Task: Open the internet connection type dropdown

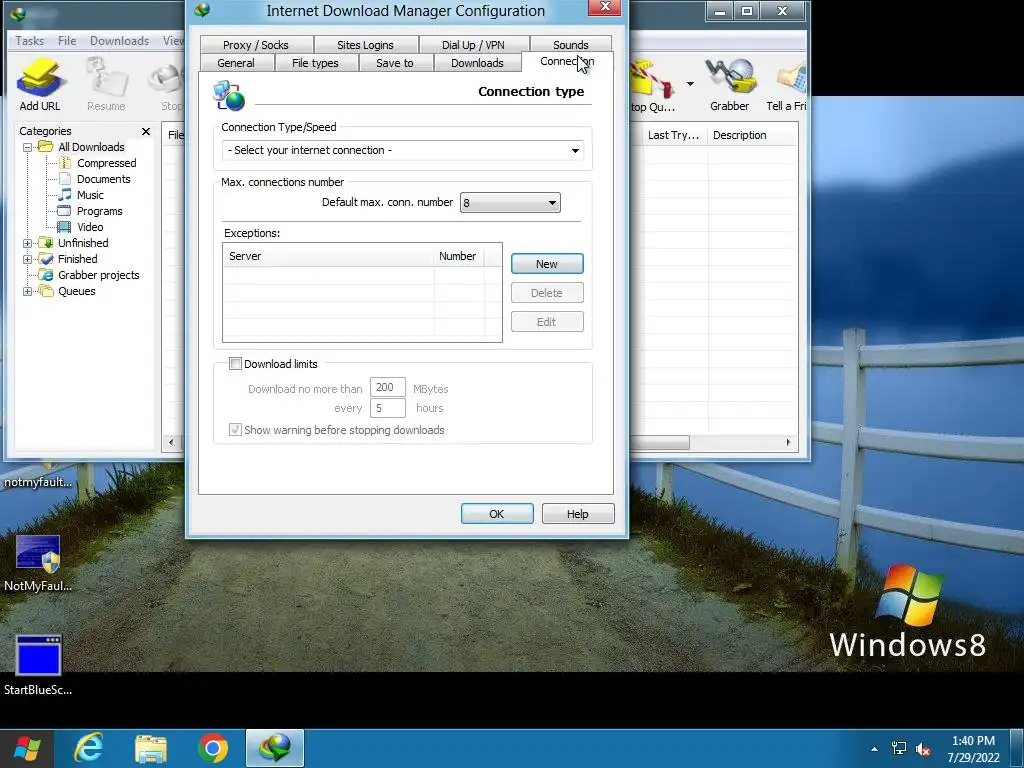Action: click(403, 150)
